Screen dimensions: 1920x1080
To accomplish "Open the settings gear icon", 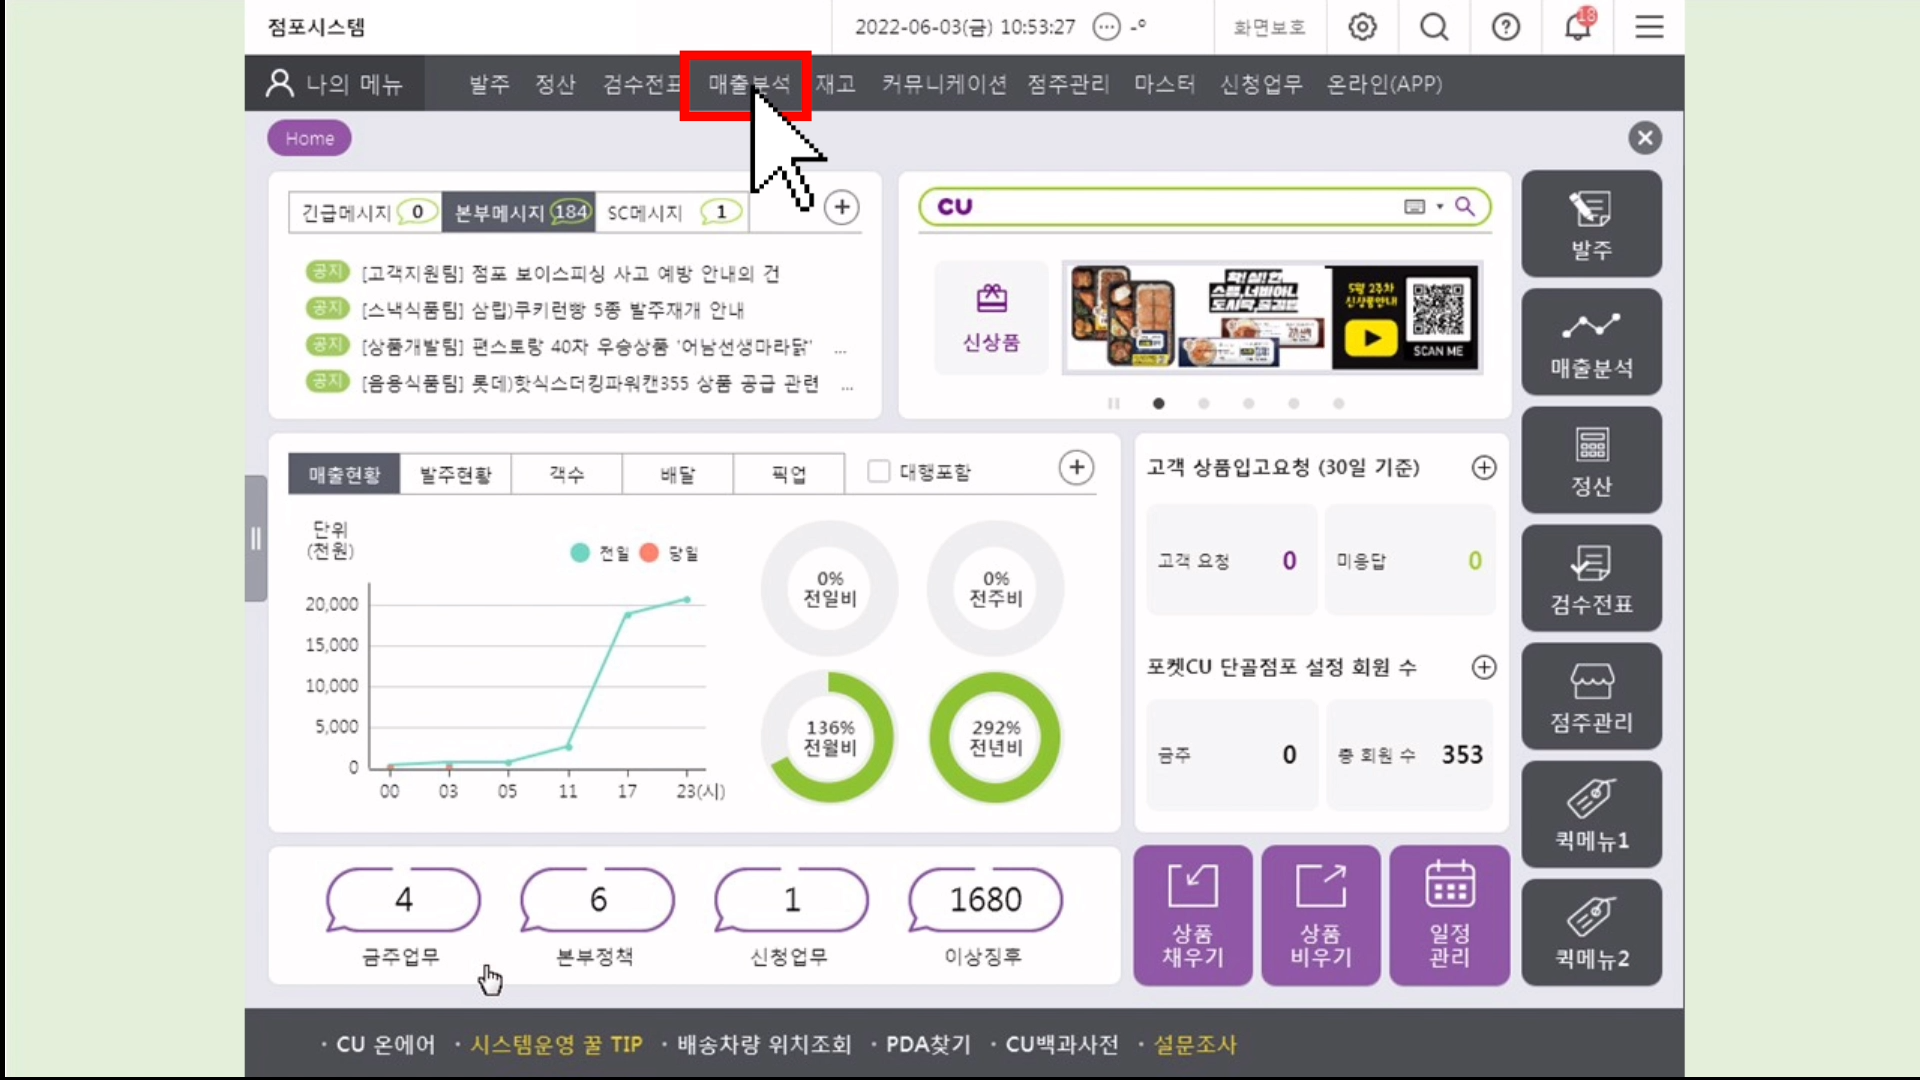I will point(1362,27).
